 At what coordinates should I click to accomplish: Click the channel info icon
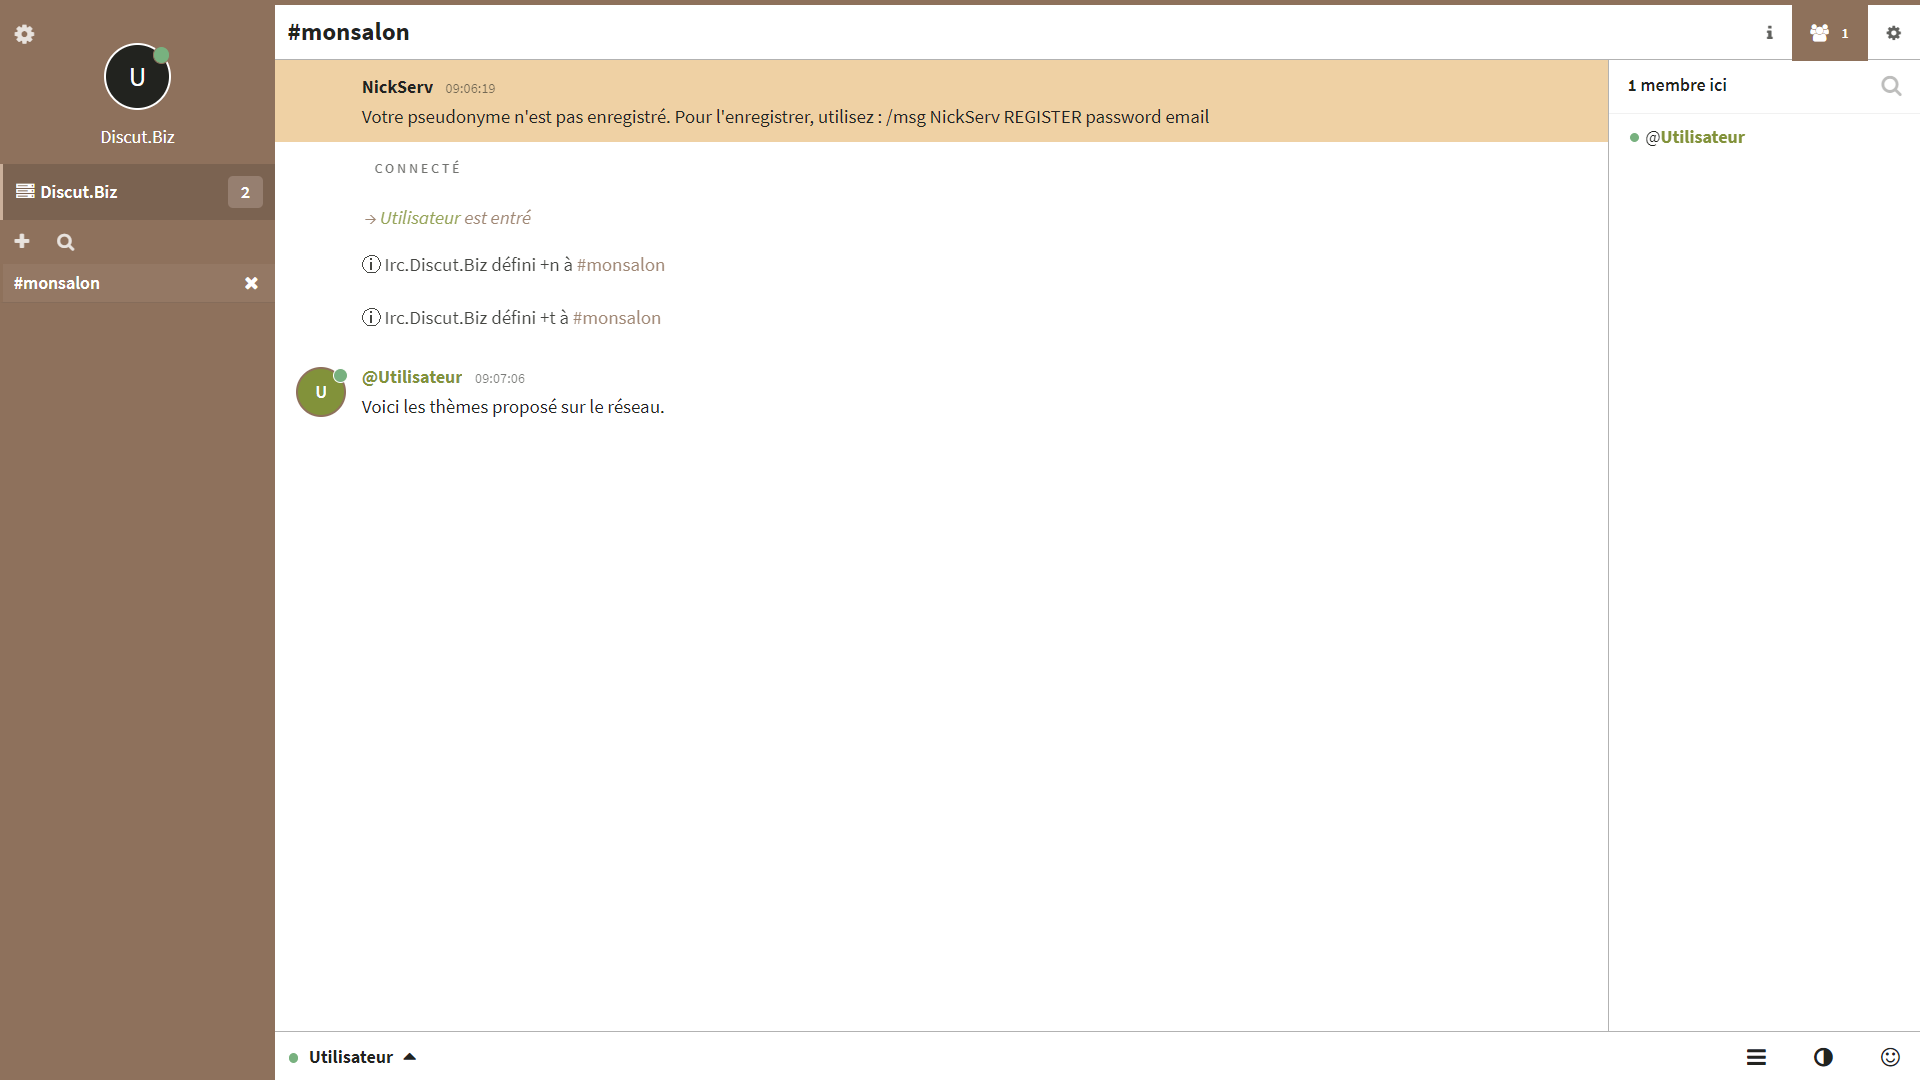click(x=1769, y=33)
